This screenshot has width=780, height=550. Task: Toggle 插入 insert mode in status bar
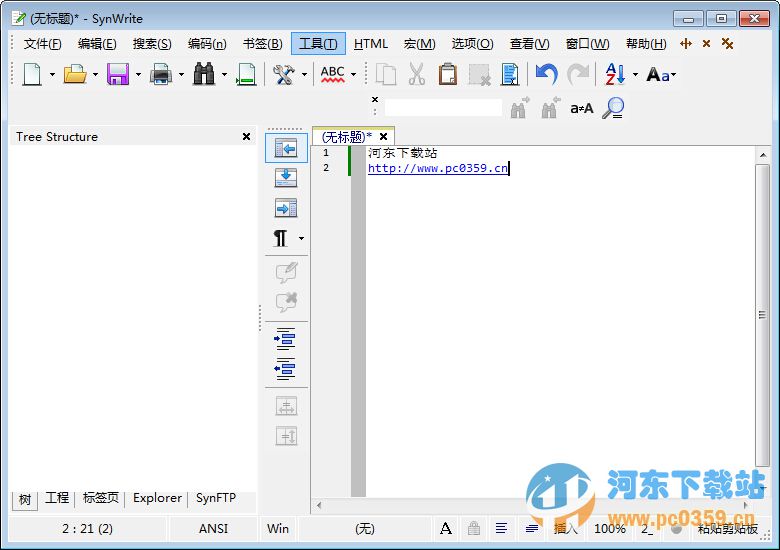click(566, 529)
